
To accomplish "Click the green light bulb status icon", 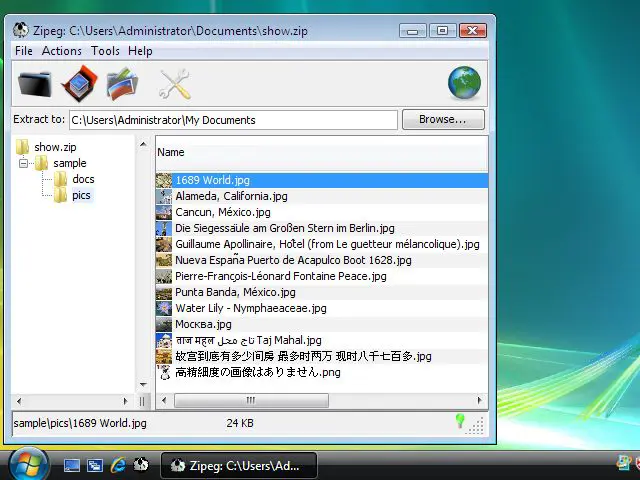I will coord(460,421).
